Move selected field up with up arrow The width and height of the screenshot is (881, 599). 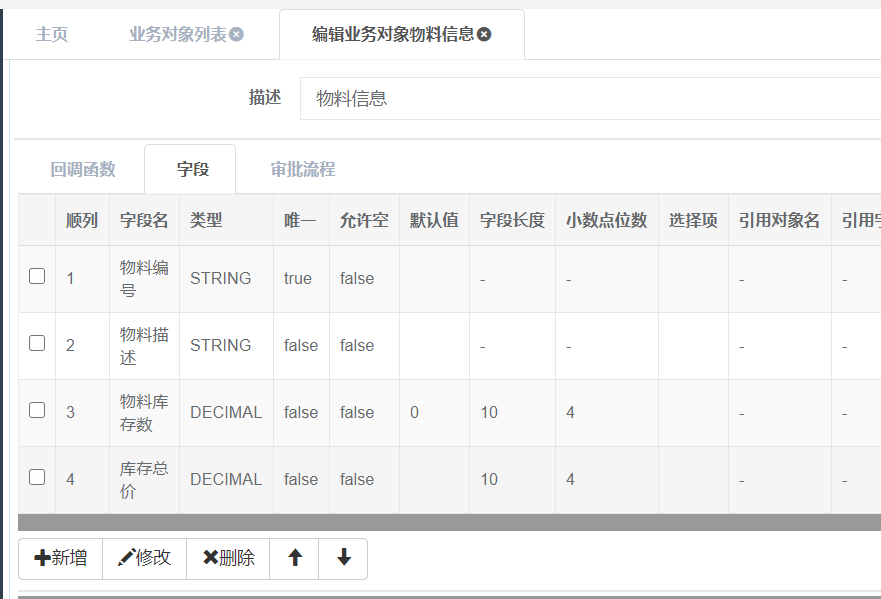(x=294, y=558)
